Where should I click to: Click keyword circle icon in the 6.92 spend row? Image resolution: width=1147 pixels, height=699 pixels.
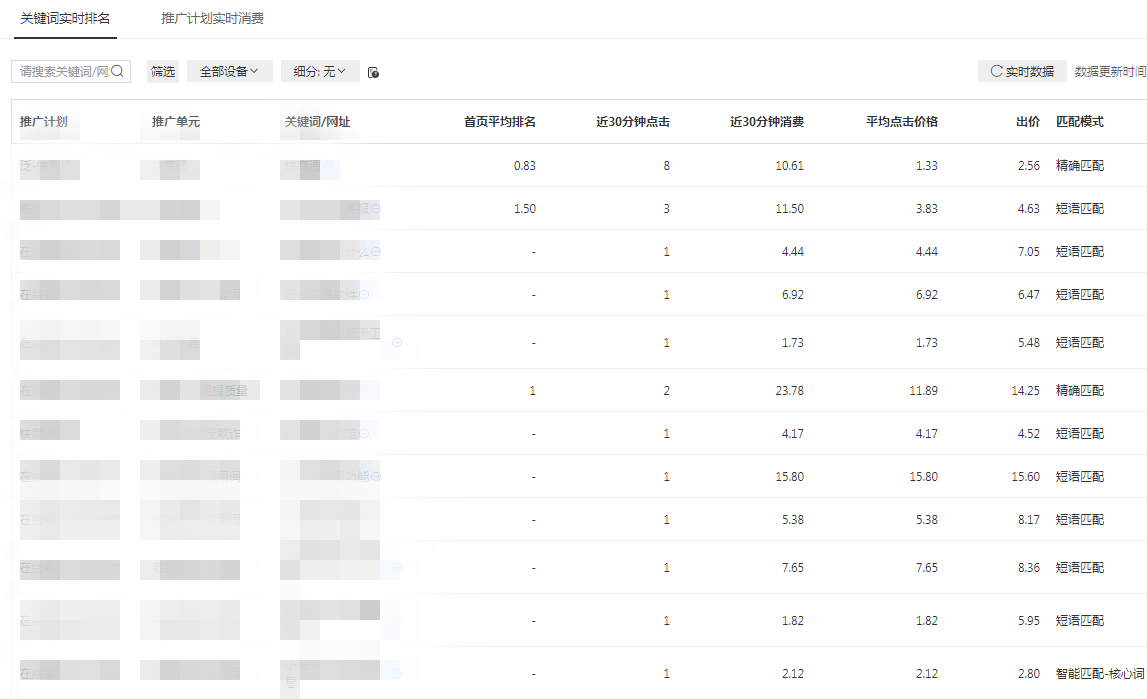[x=365, y=294]
